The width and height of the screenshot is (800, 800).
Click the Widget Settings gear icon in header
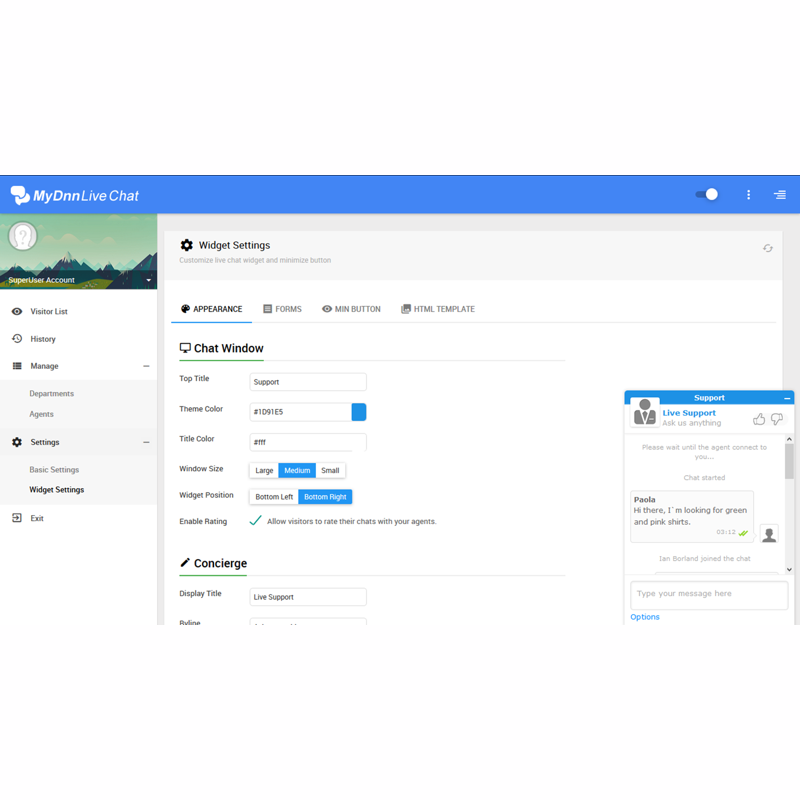[187, 245]
